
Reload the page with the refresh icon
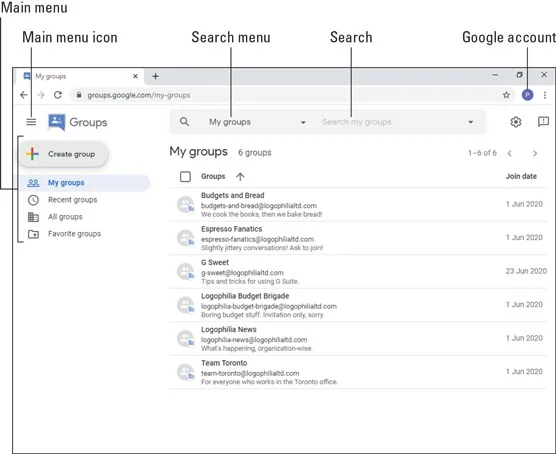coord(58,95)
